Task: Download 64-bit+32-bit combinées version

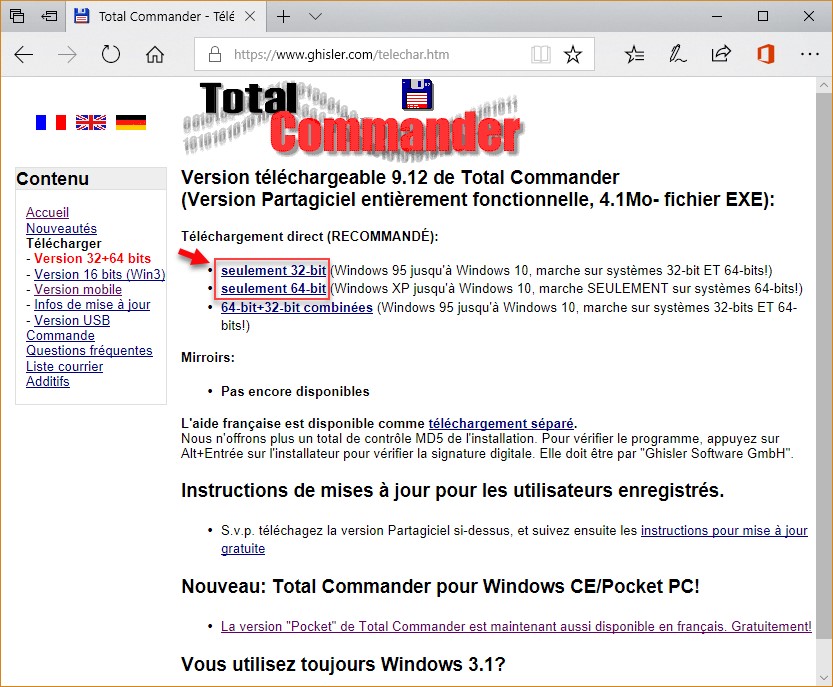Action: (296, 308)
